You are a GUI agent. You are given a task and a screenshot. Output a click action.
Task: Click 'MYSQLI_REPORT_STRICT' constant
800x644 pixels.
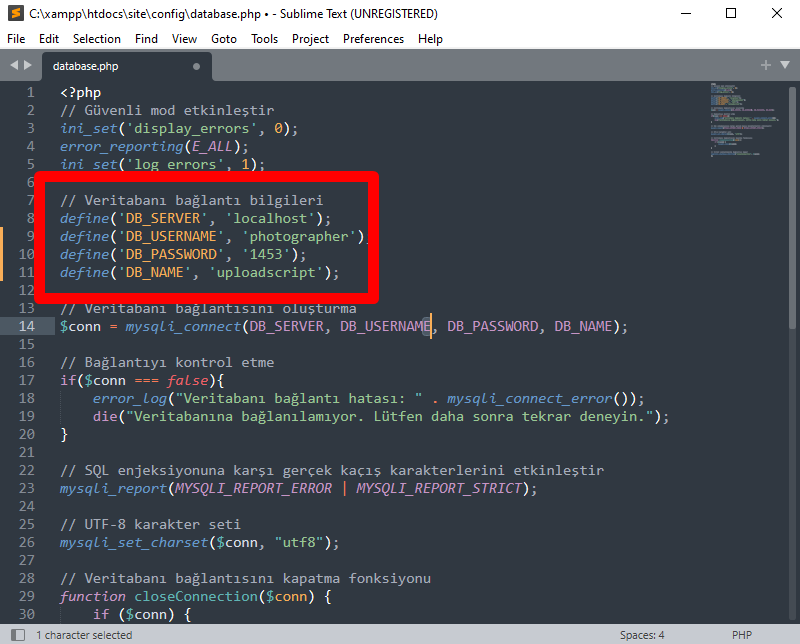[x=439, y=488]
